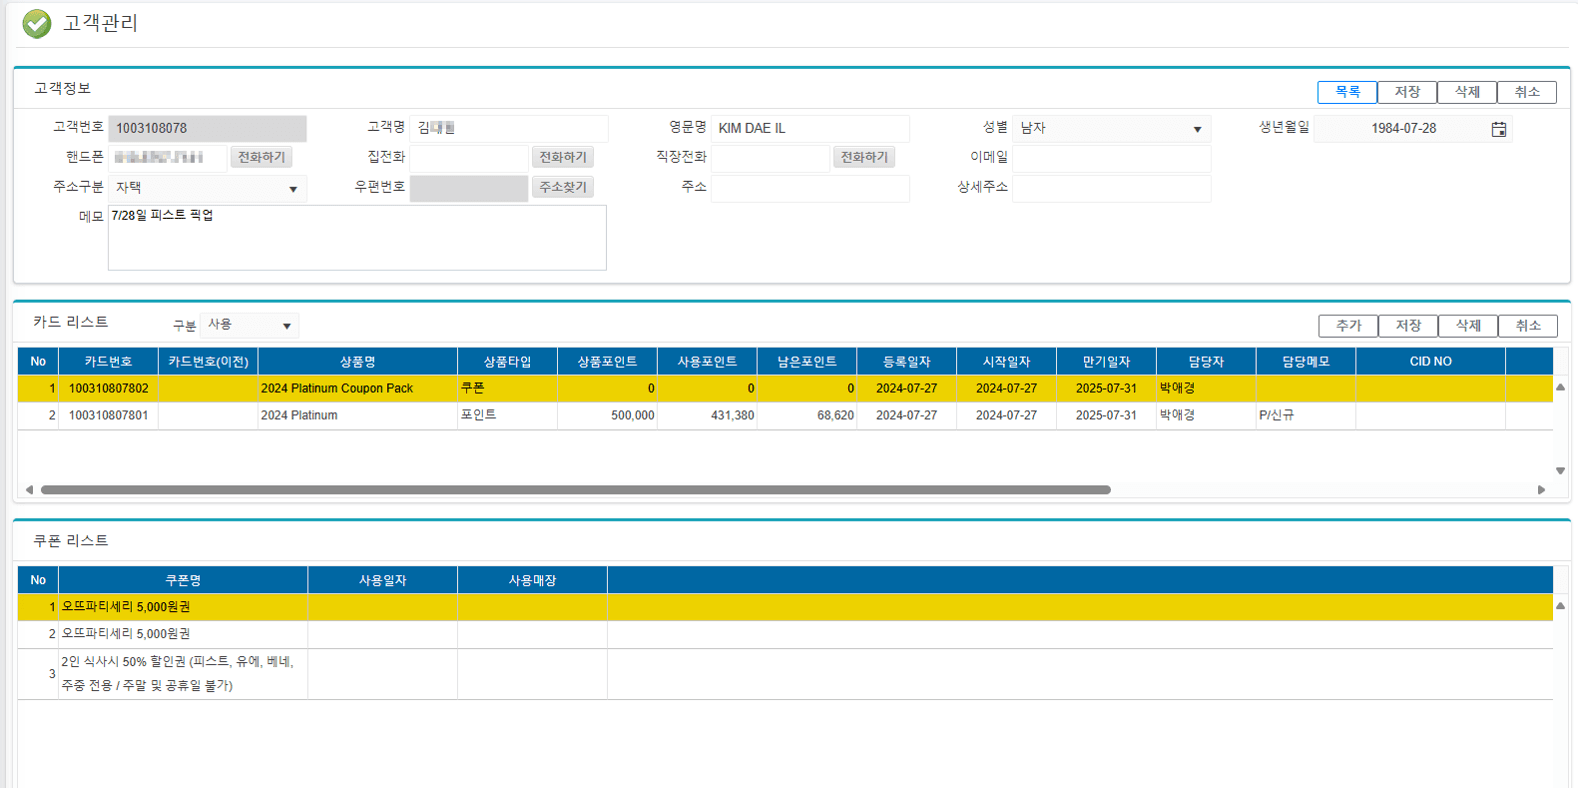The image size is (1578, 788).
Task: Click 목록 button in customer info
Action: pos(1346,92)
